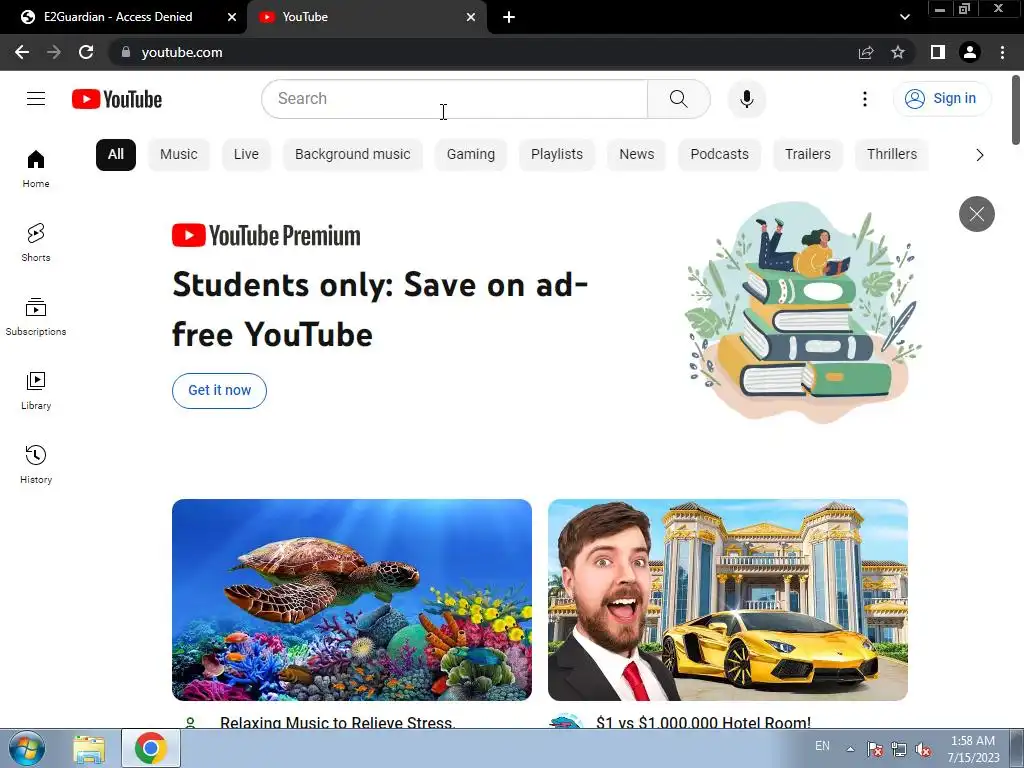This screenshot has width=1024, height=768.
Task: Open Shorts from sidebar
Action: [36, 242]
